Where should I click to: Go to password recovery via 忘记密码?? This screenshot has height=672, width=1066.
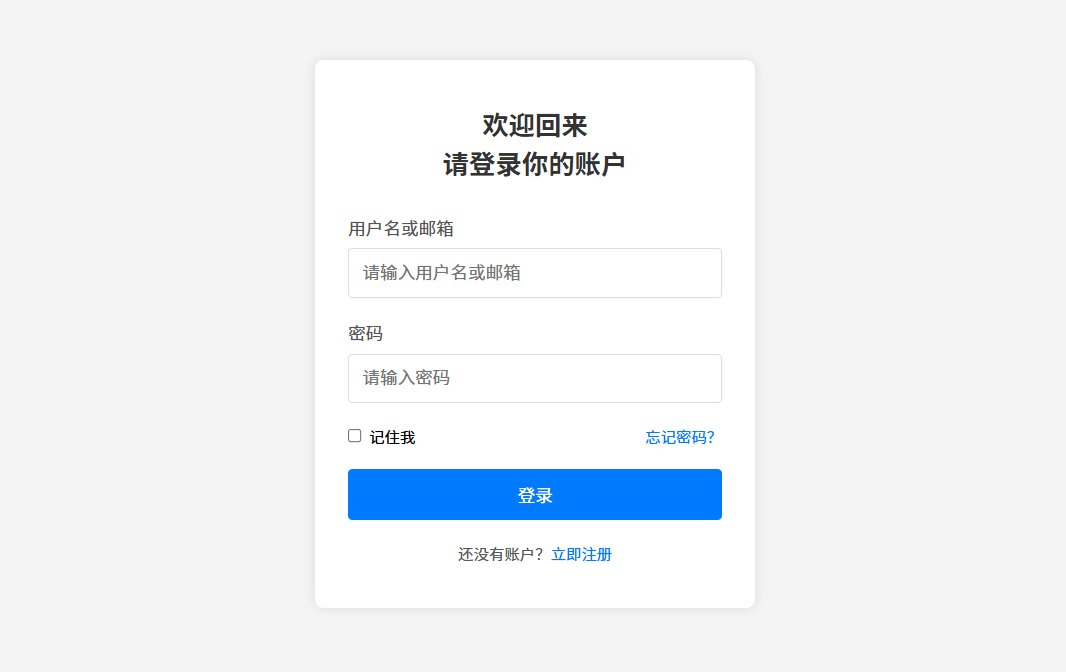[680, 437]
